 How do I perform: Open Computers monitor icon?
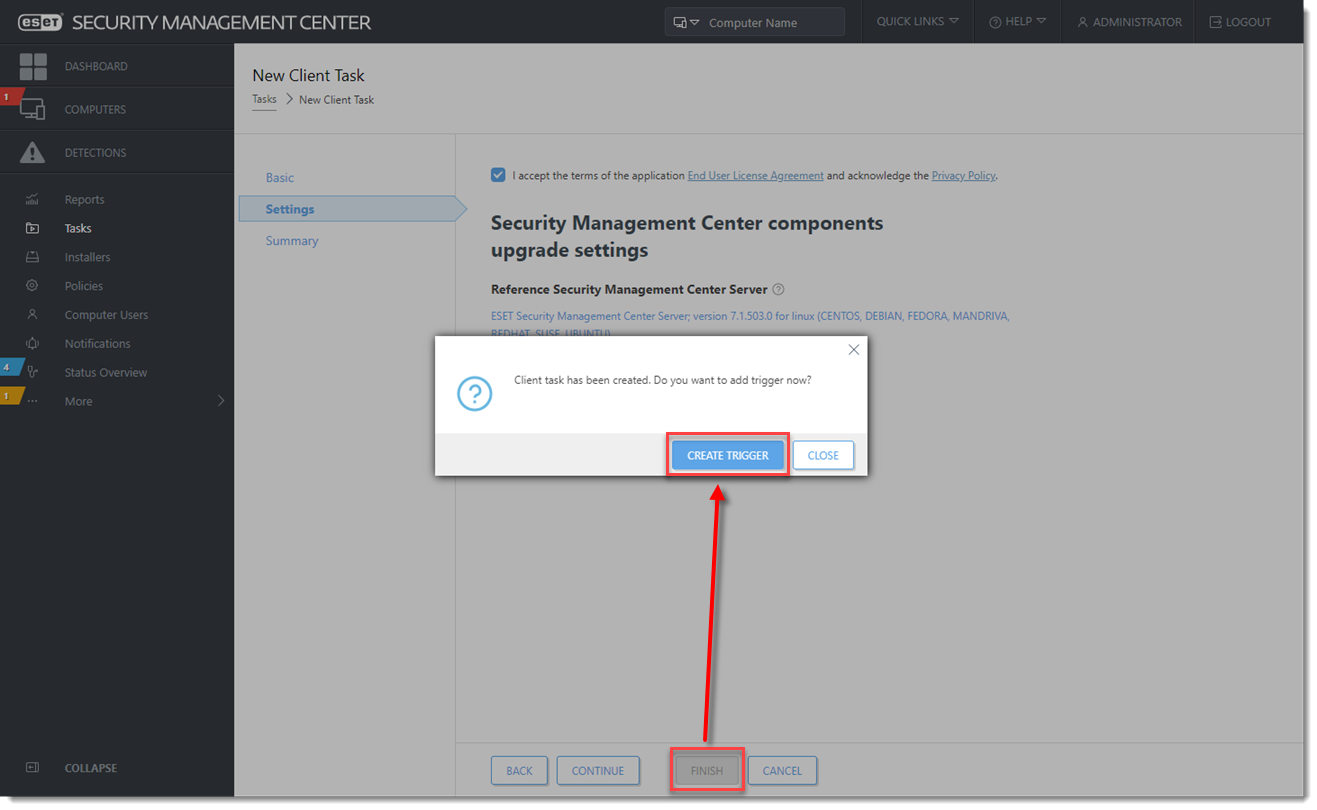33,109
